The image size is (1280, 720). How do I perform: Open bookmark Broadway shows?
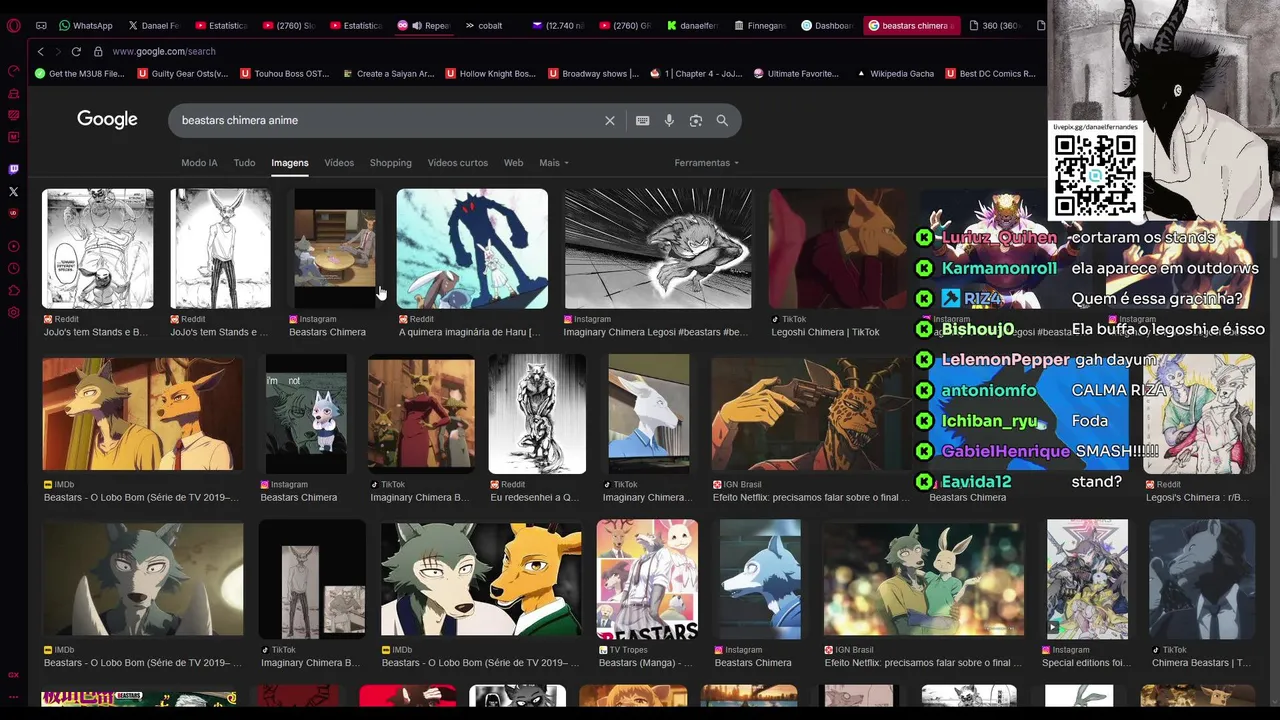point(593,73)
